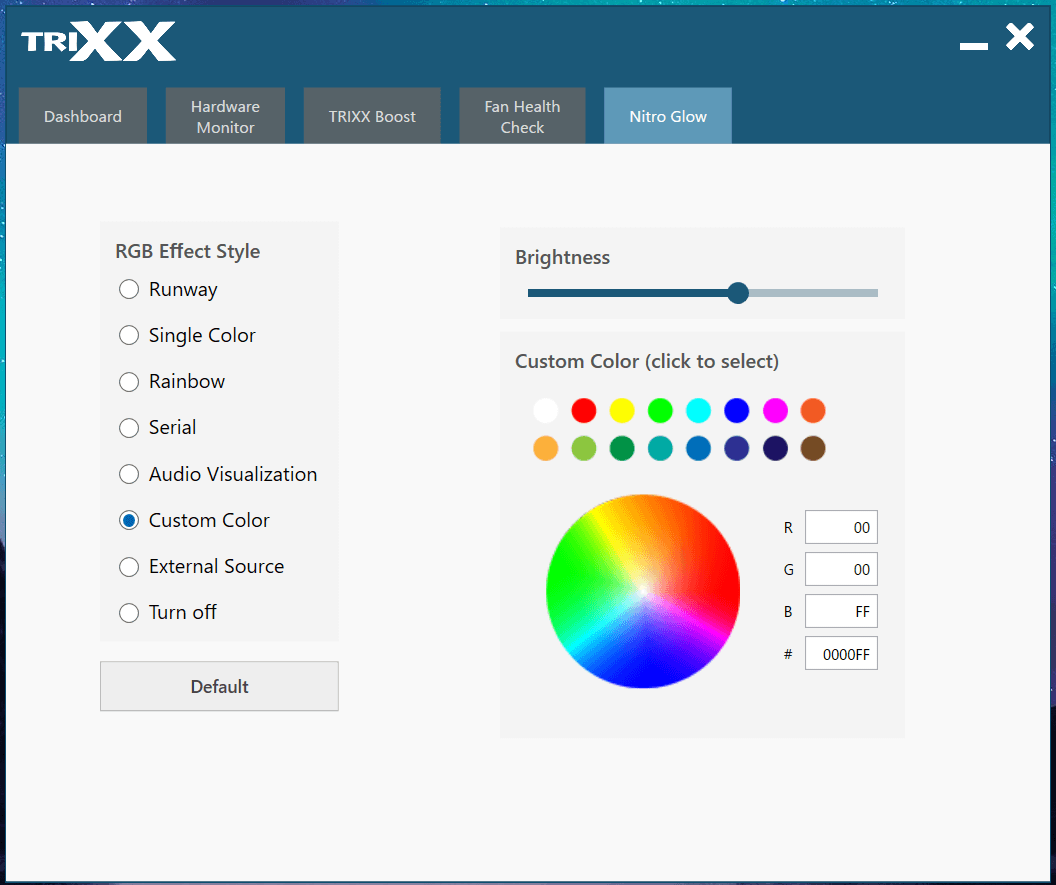
Task: Choose the lime green color swatch
Action: click(584, 448)
